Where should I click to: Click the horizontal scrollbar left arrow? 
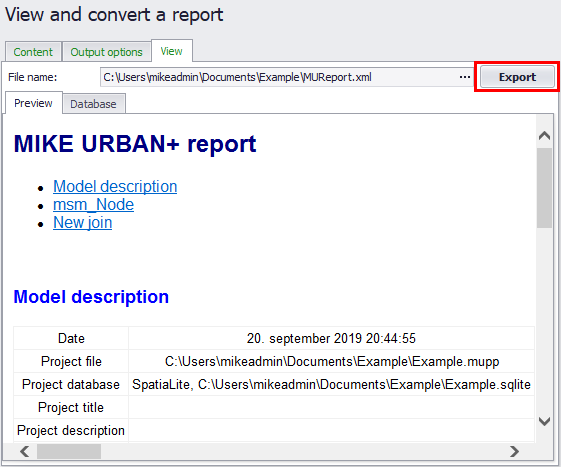click(24, 451)
